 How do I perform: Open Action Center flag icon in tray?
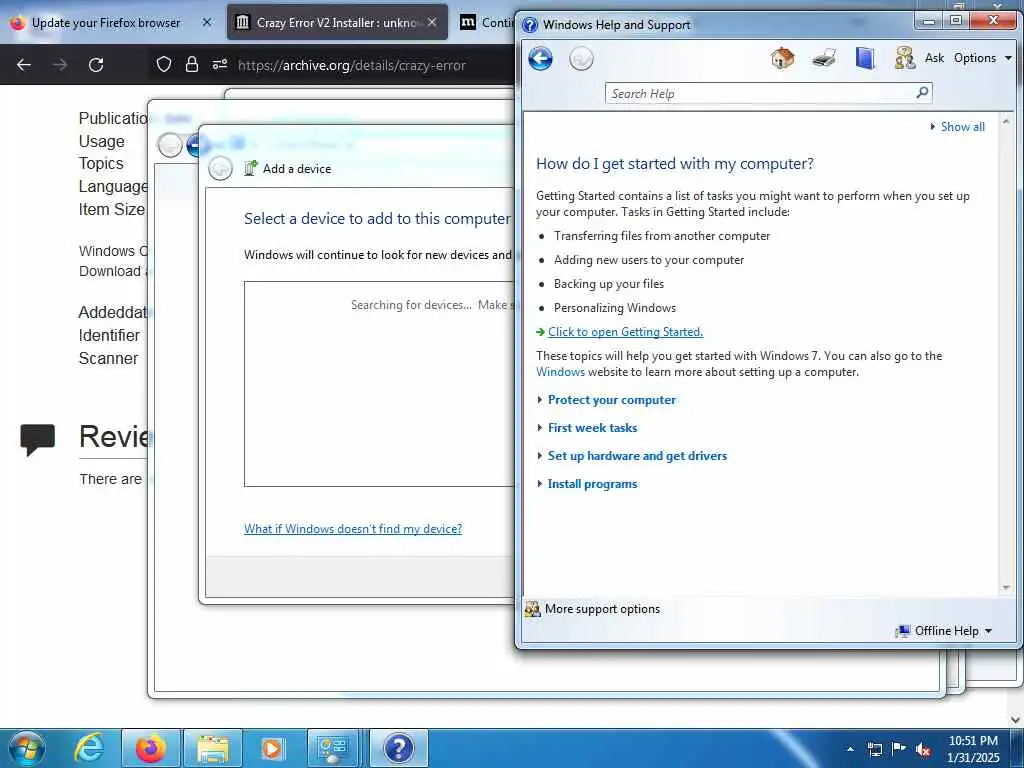[899, 749]
